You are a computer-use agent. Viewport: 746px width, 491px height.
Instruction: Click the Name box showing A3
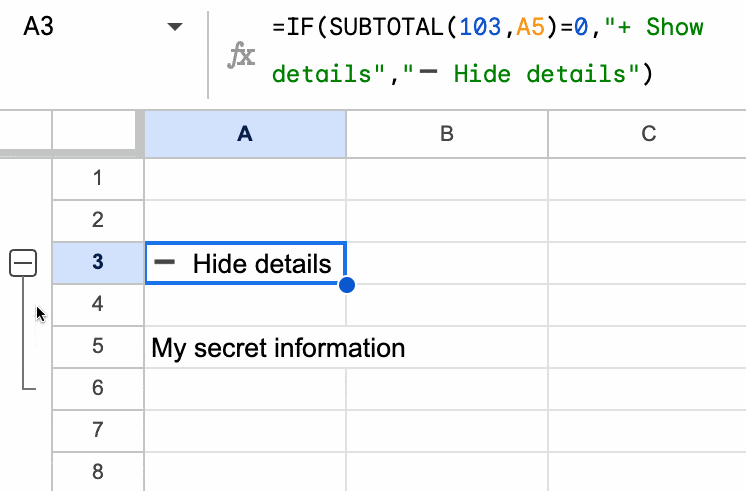point(39,27)
